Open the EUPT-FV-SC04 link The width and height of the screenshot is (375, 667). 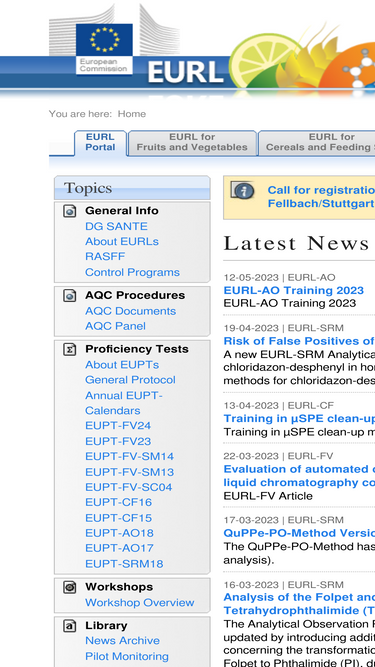[128, 487]
